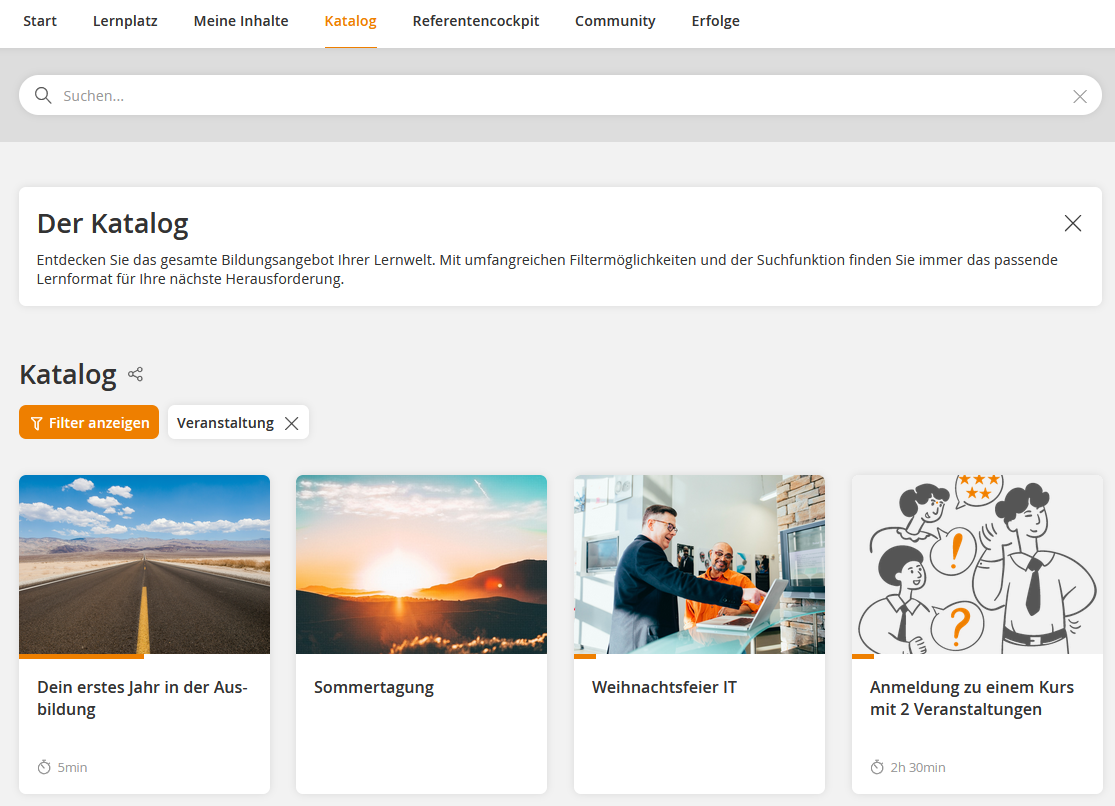The image size is (1115, 806).
Task: Open the Erfolge tab
Action: coord(715,21)
